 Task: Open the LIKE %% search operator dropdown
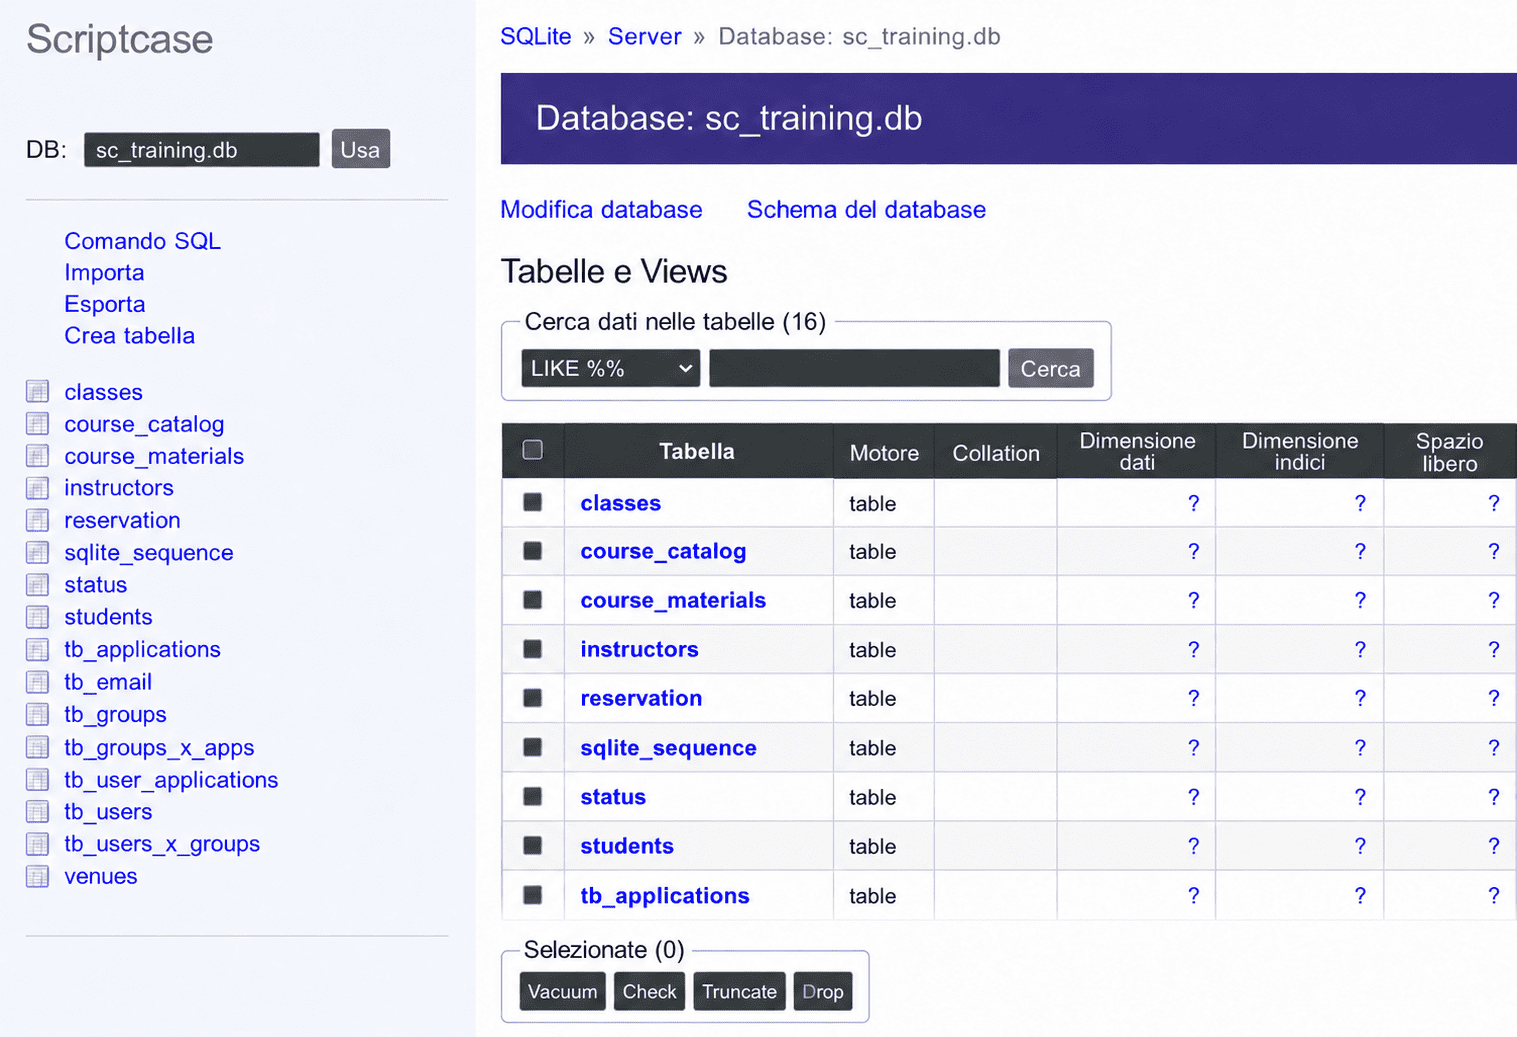click(x=610, y=368)
